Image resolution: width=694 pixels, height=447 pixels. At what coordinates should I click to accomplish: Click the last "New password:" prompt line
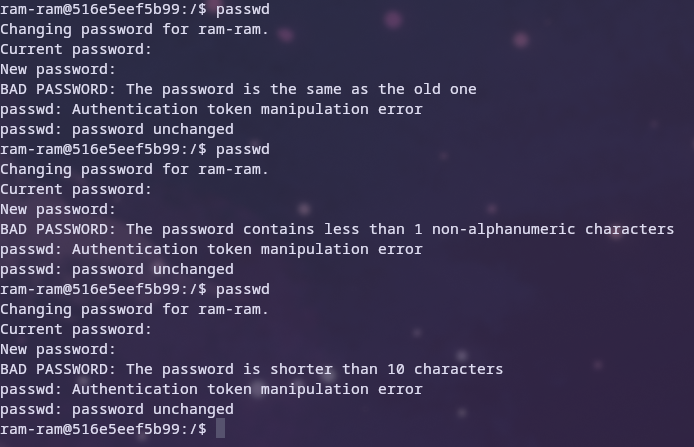tap(58, 349)
